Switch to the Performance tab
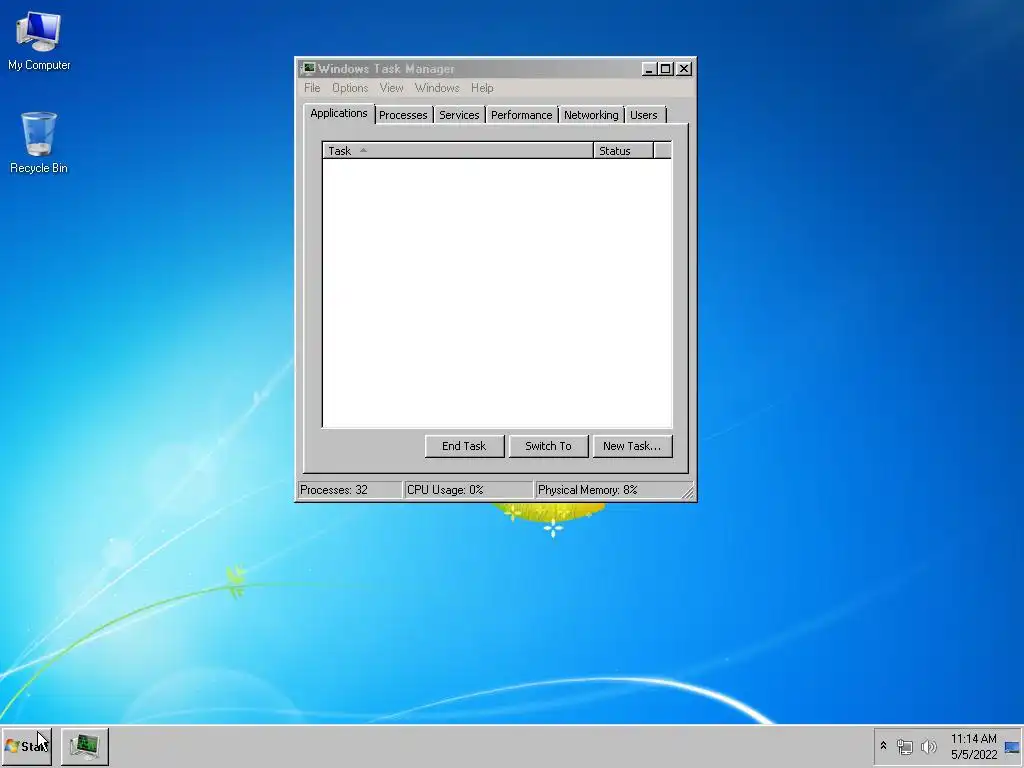The width and height of the screenshot is (1024, 768). tap(521, 115)
